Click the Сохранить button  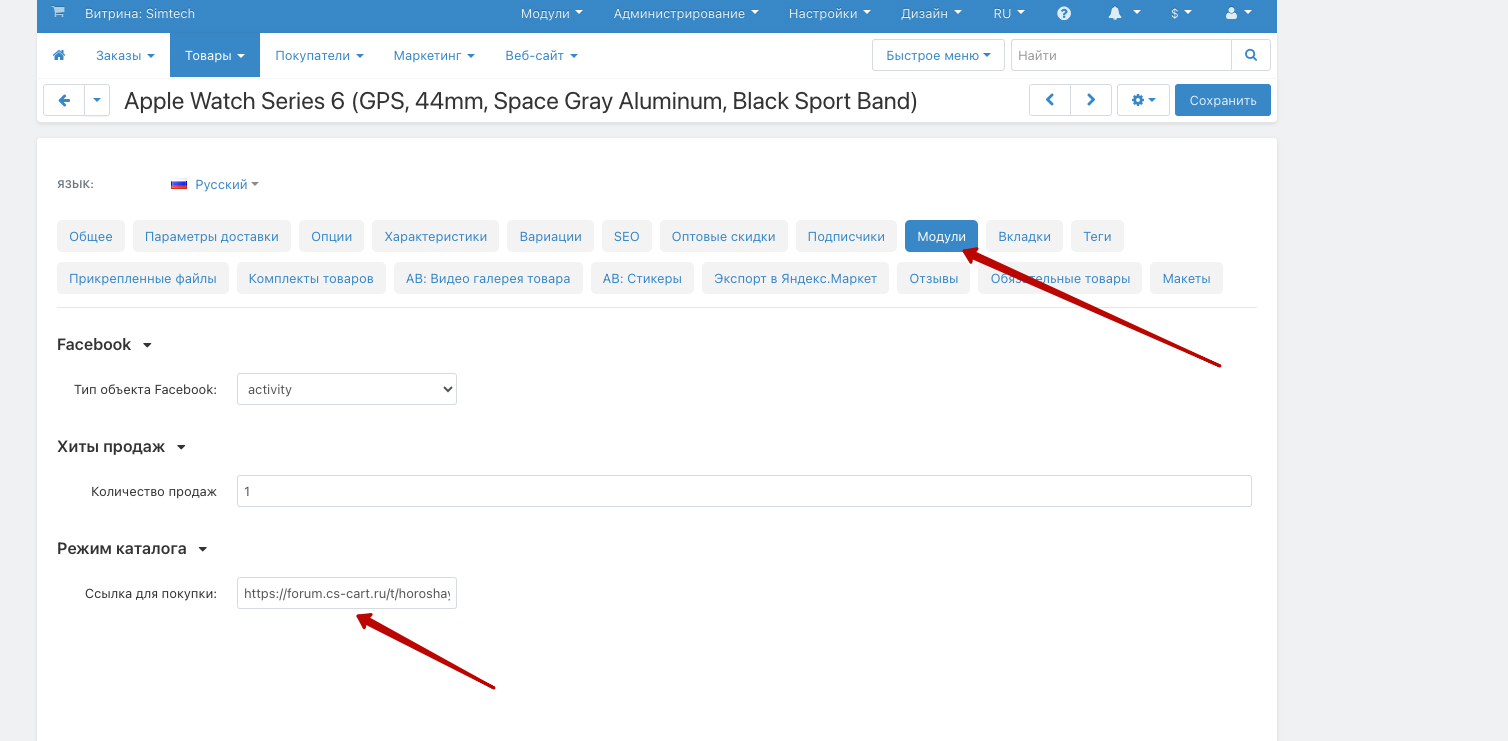(1222, 100)
